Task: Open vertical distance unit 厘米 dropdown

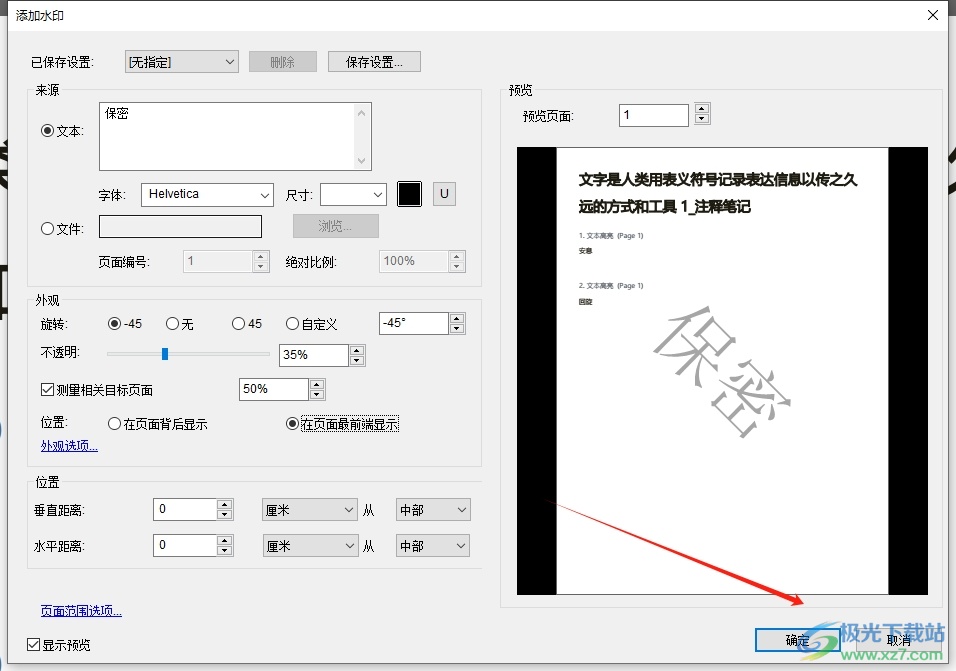Action: tap(309, 509)
